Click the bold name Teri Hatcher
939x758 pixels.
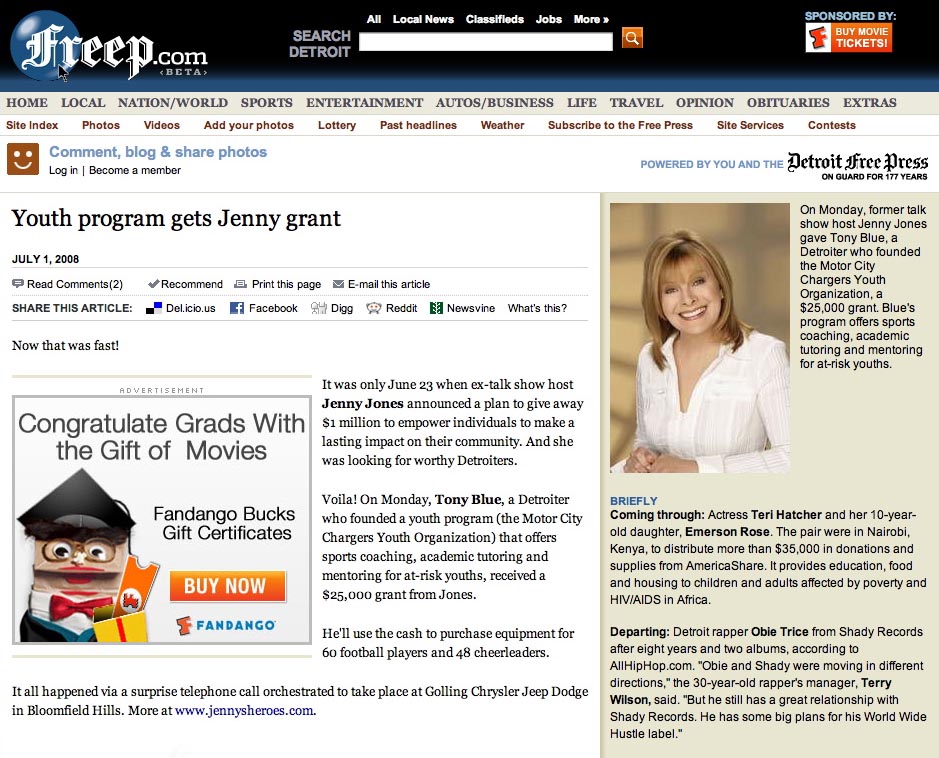[786, 515]
